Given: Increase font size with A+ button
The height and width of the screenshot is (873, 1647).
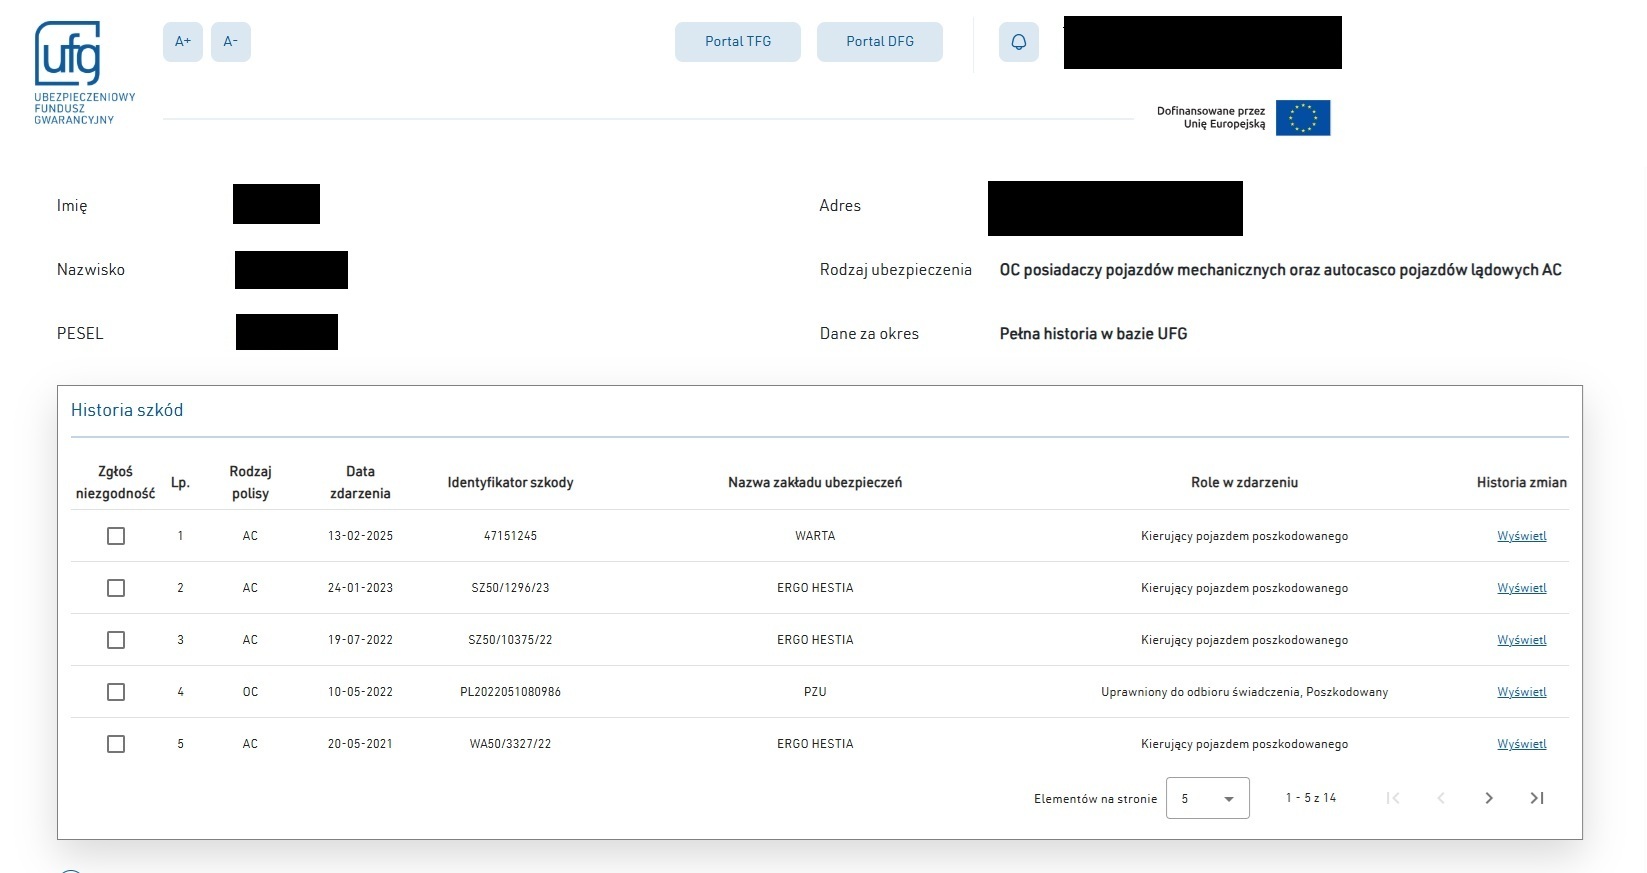Looking at the screenshot, I should tap(183, 42).
